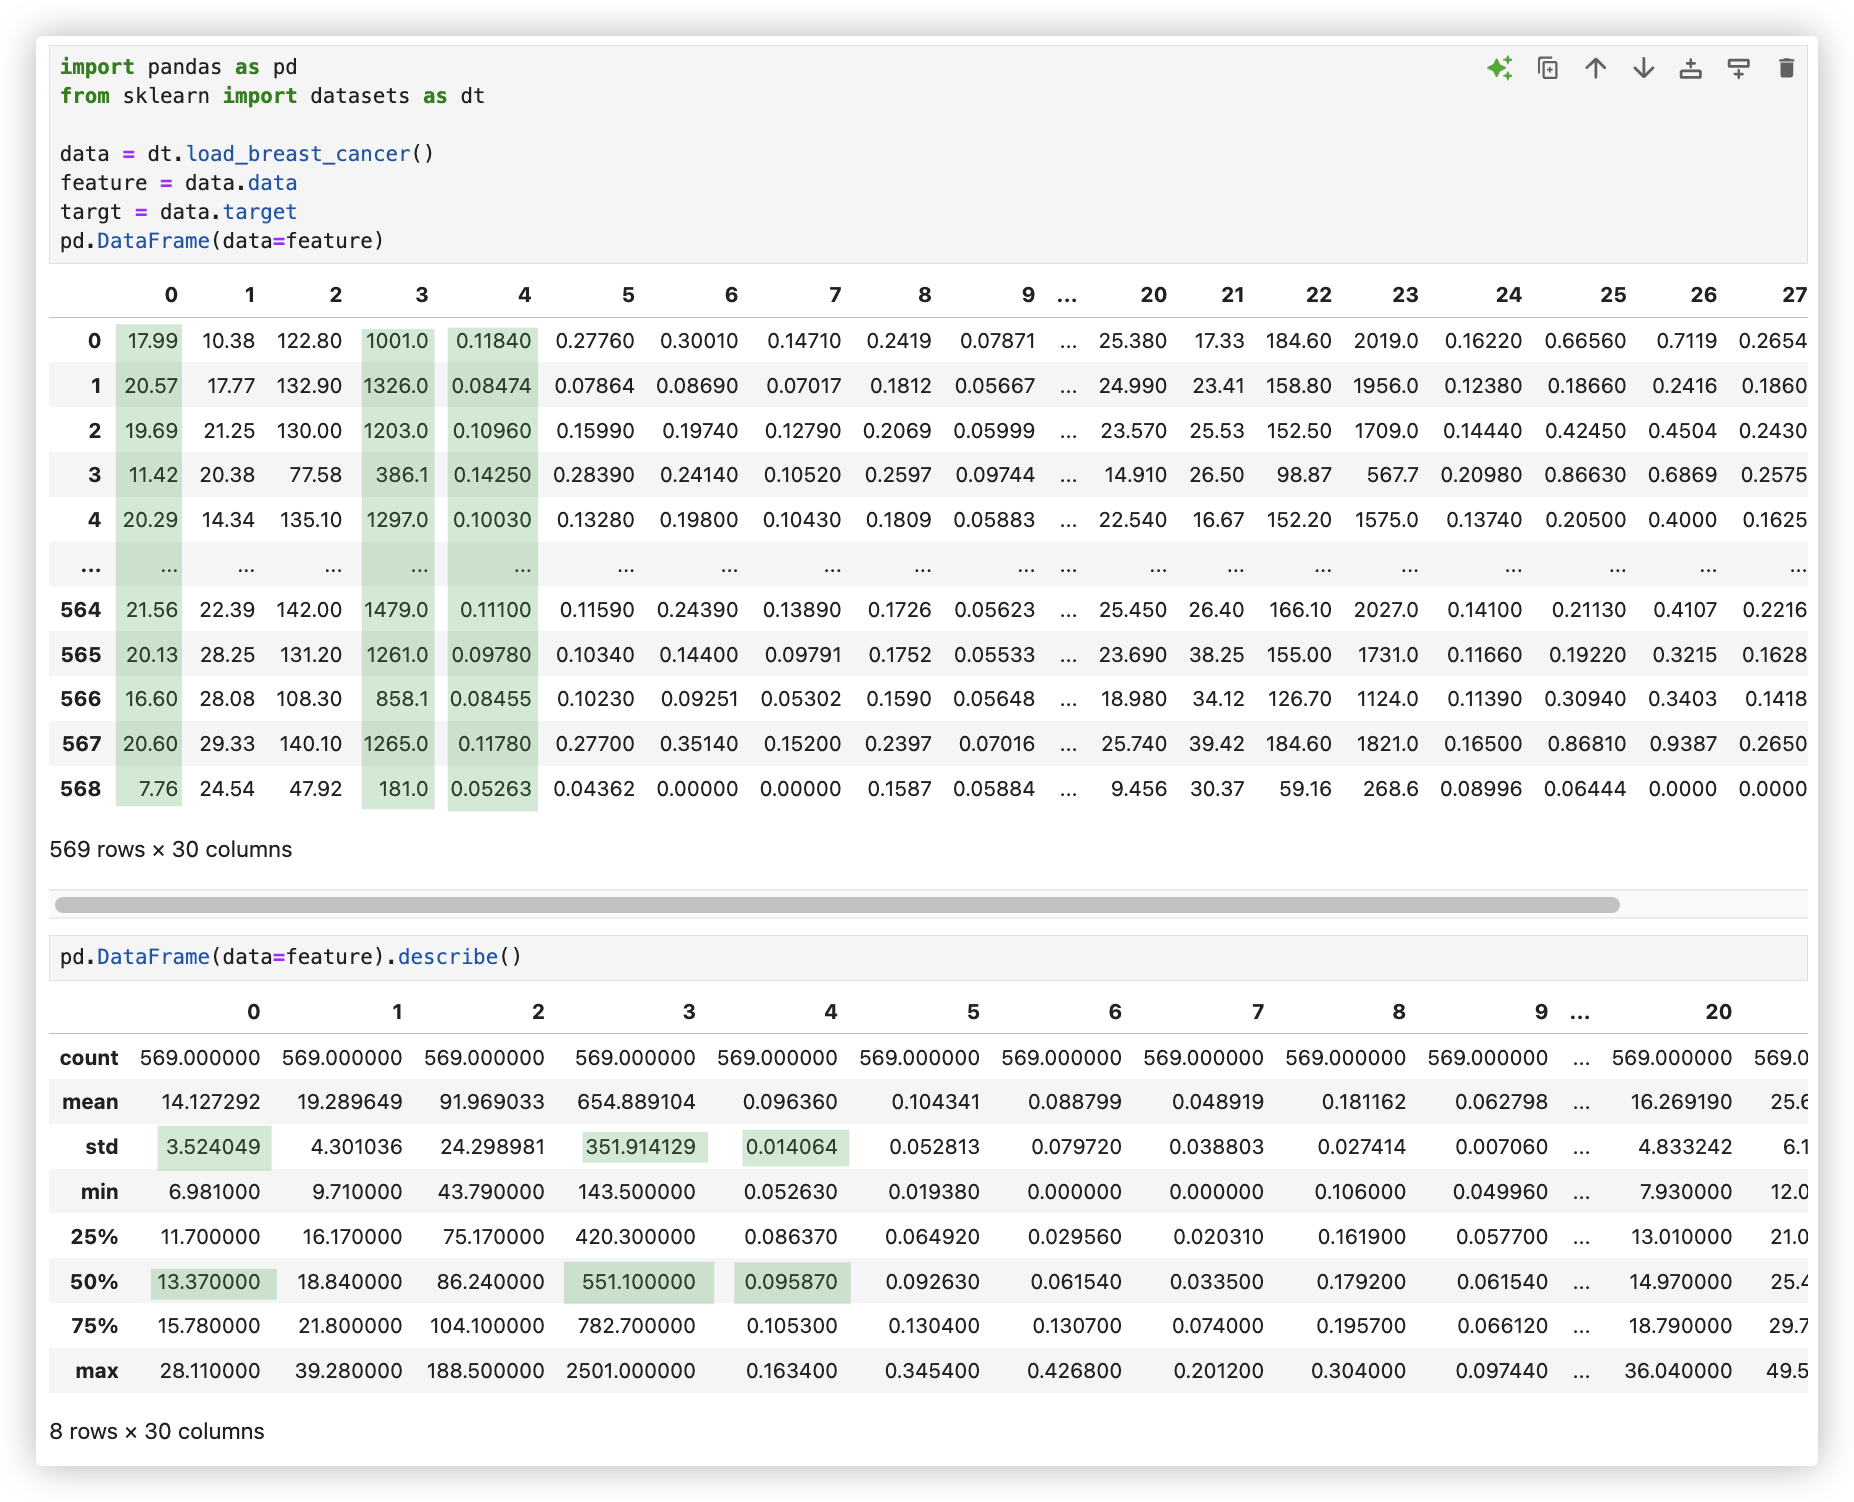Click the highlighted 50% value 551.100000
Viewport: 1854px width, 1502px height.
click(x=638, y=1282)
